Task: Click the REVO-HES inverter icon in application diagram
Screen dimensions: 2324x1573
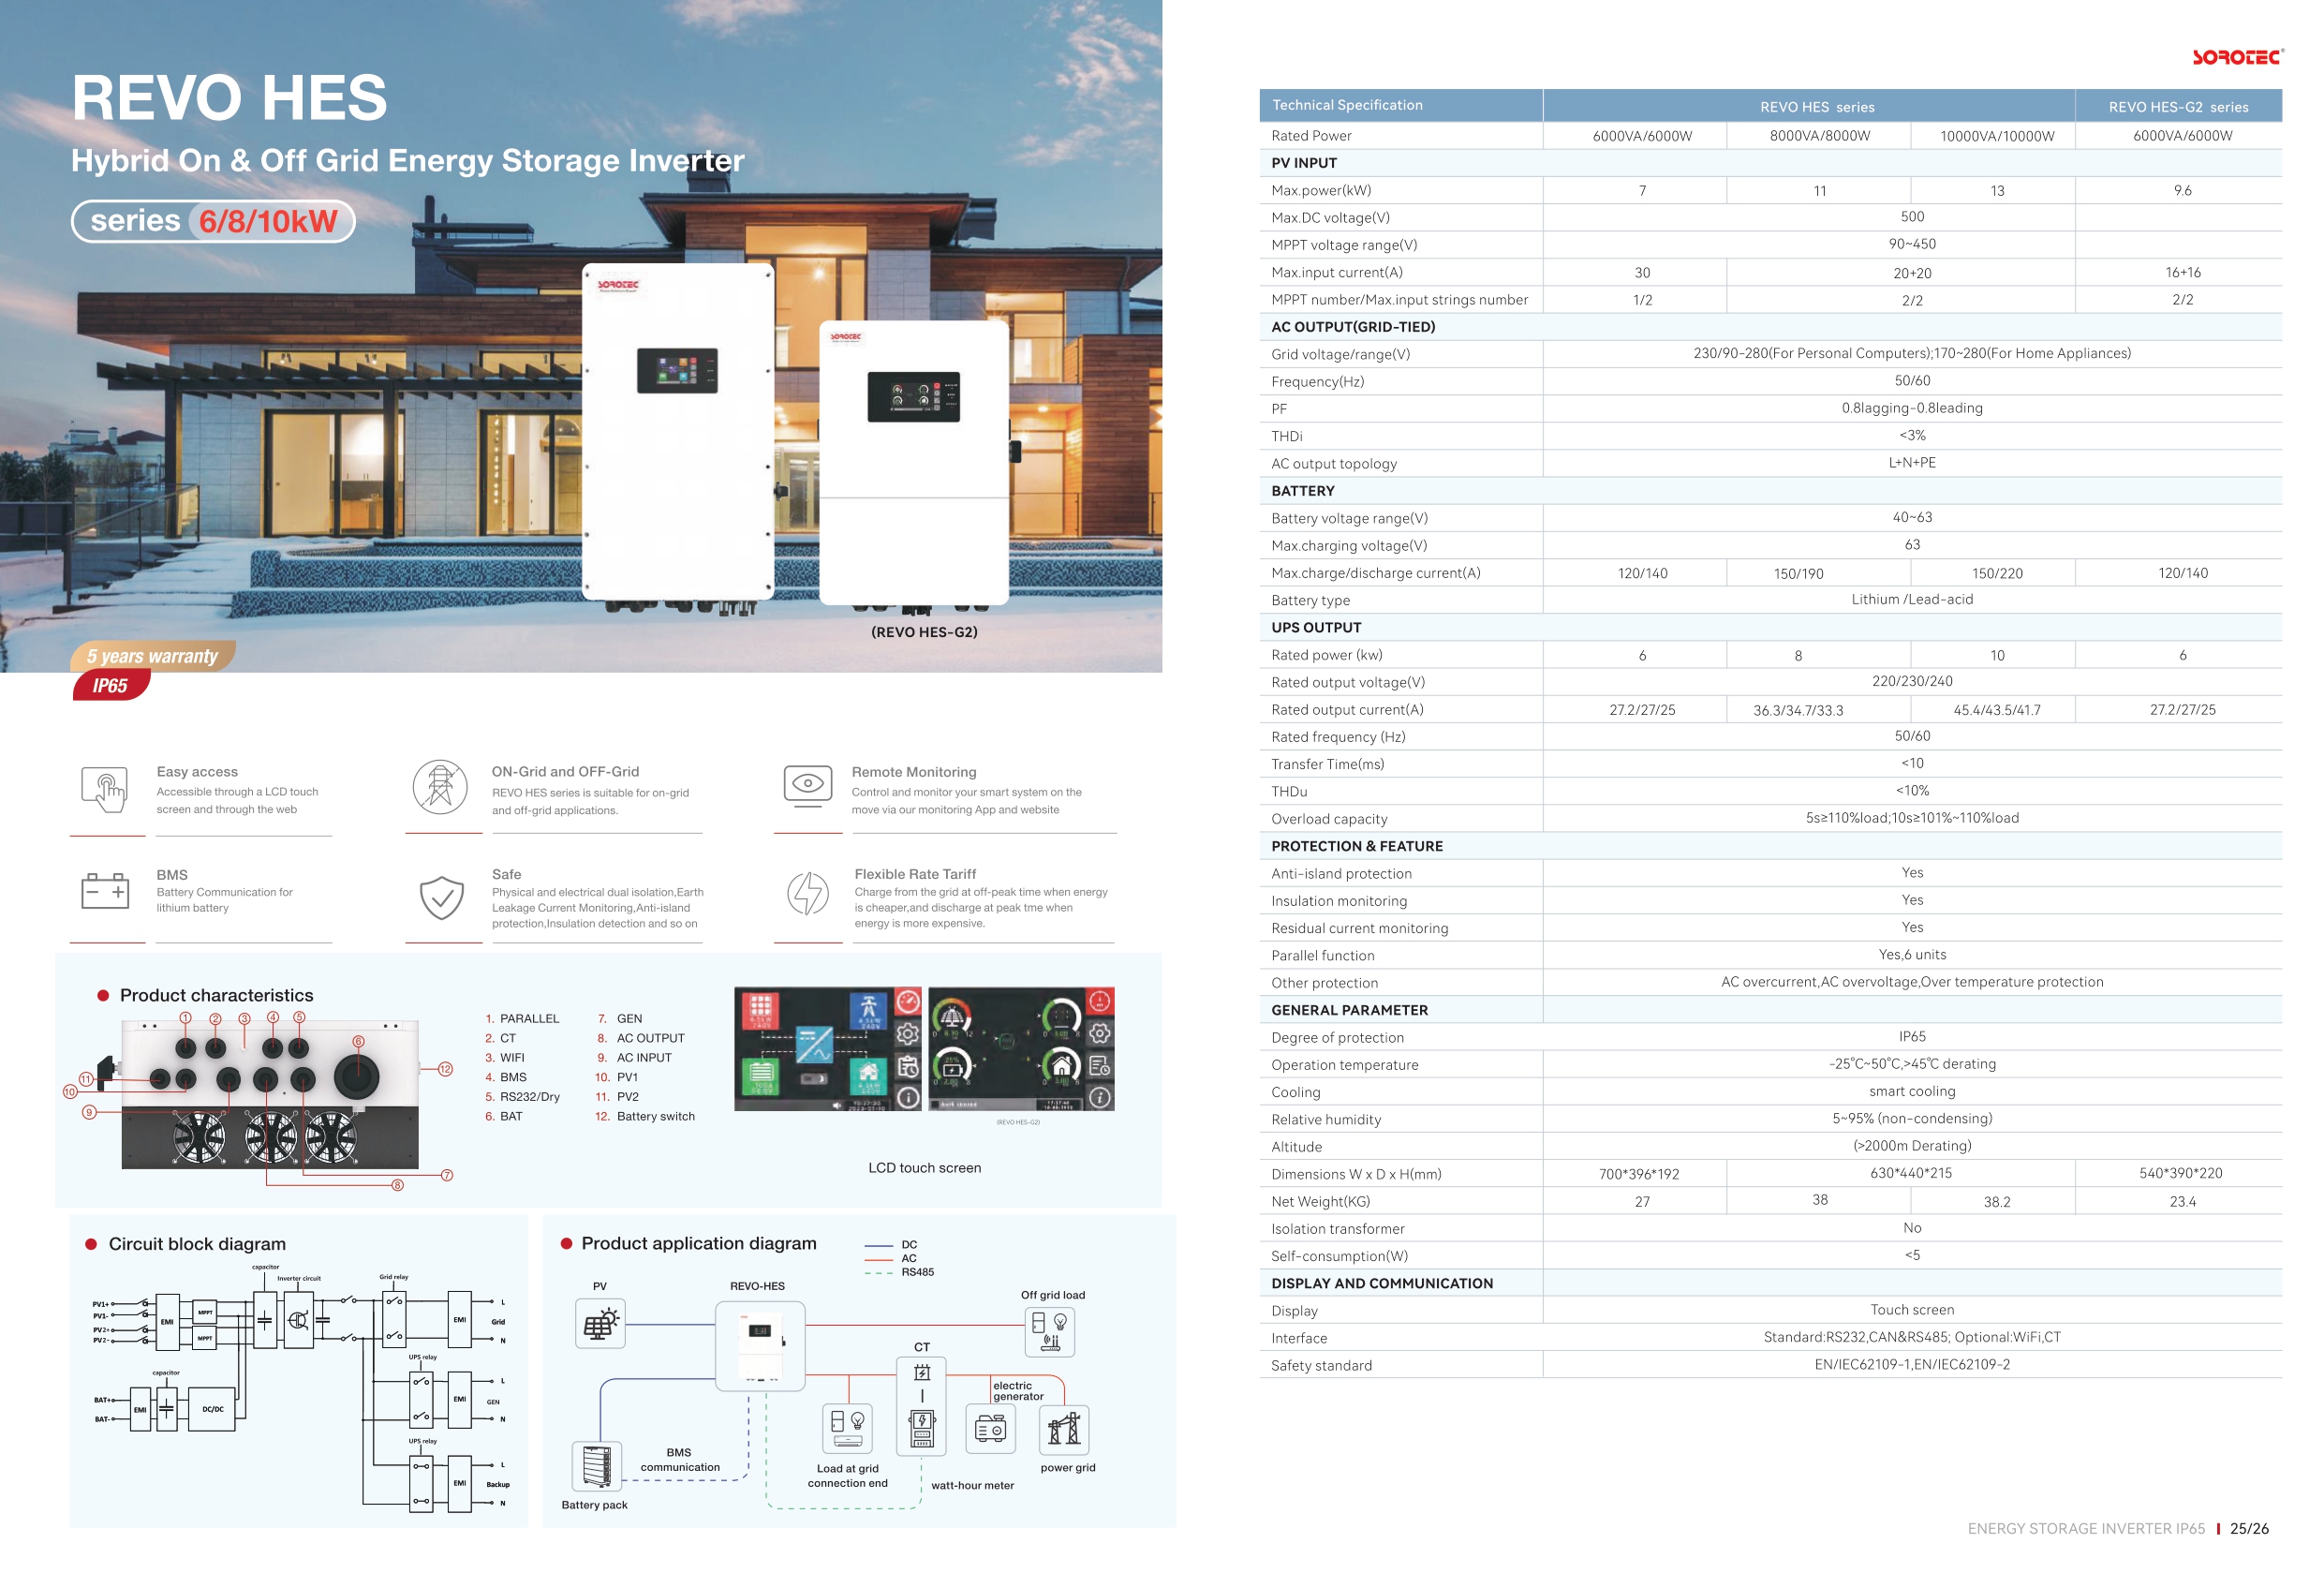Action: coord(759,1345)
